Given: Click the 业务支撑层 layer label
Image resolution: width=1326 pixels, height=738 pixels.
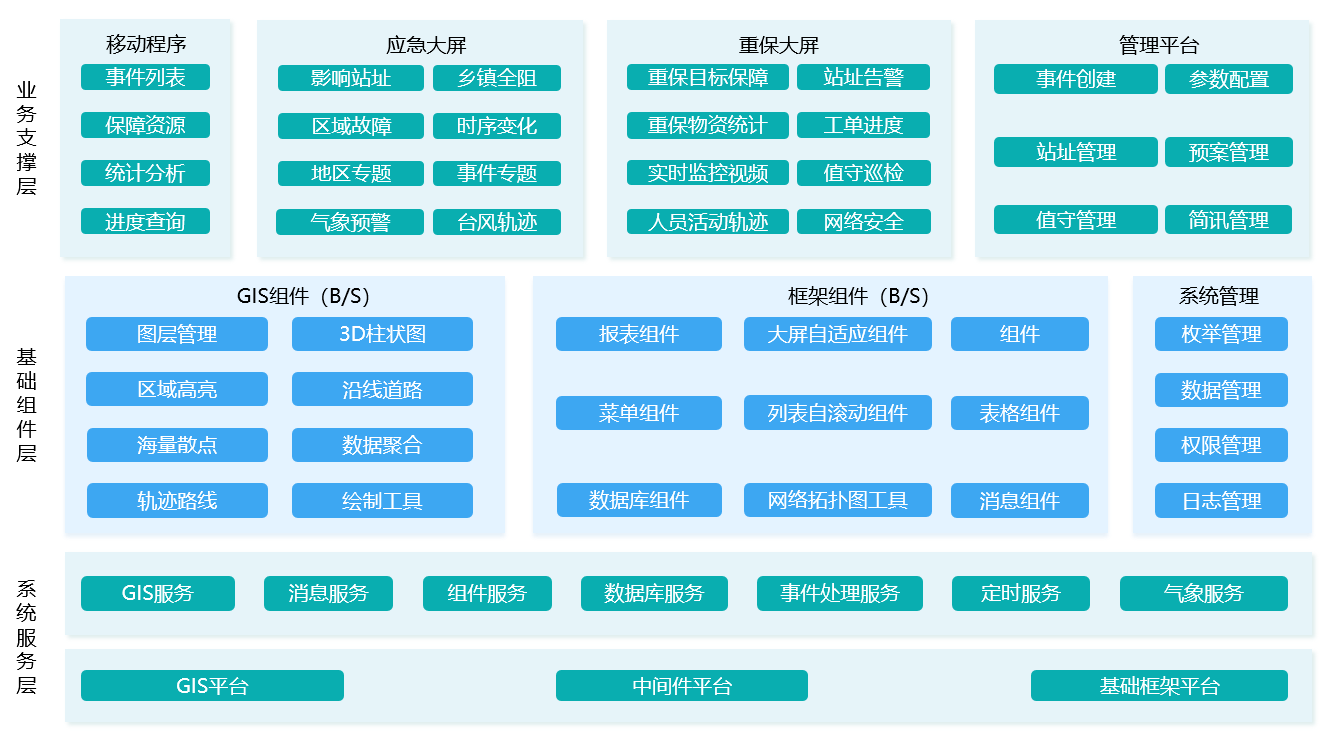Looking at the screenshot, I should click(26, 138).
